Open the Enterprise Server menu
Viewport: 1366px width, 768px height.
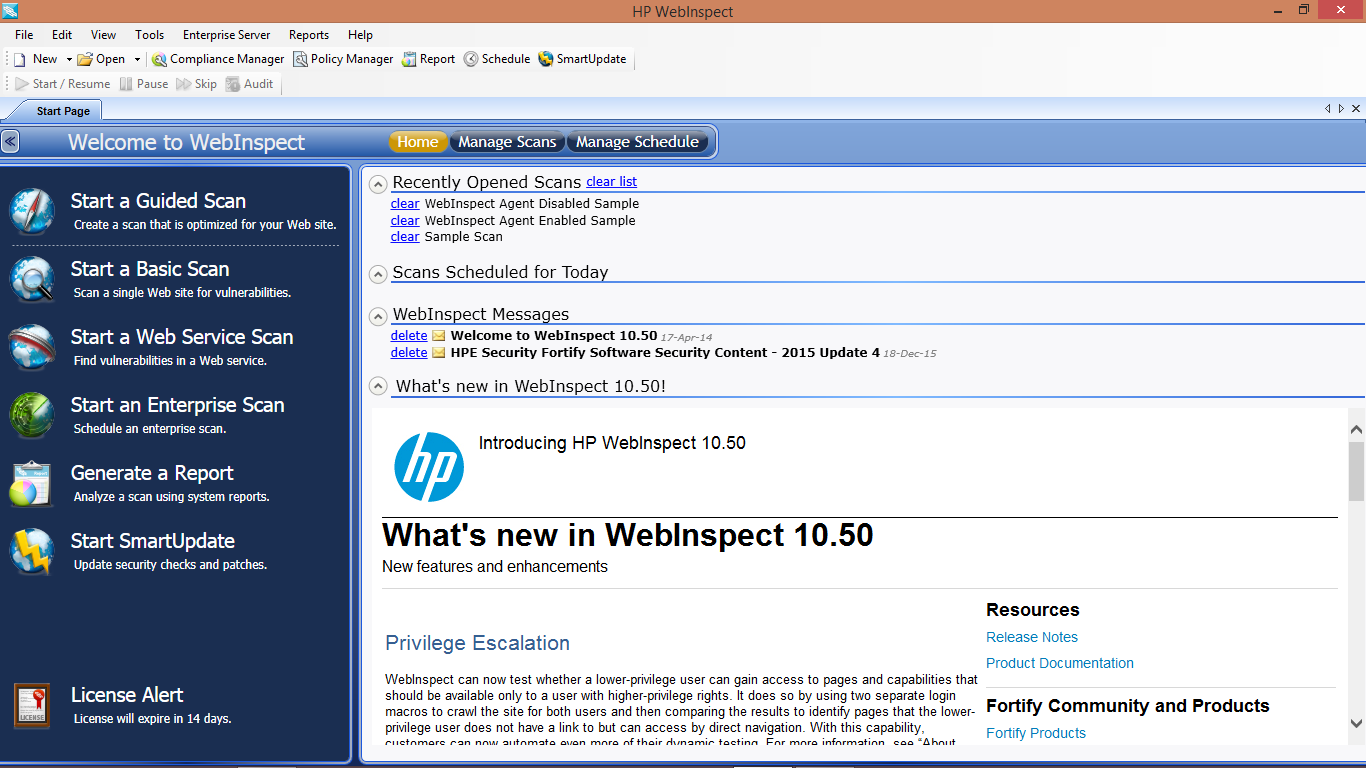[226, 34]
